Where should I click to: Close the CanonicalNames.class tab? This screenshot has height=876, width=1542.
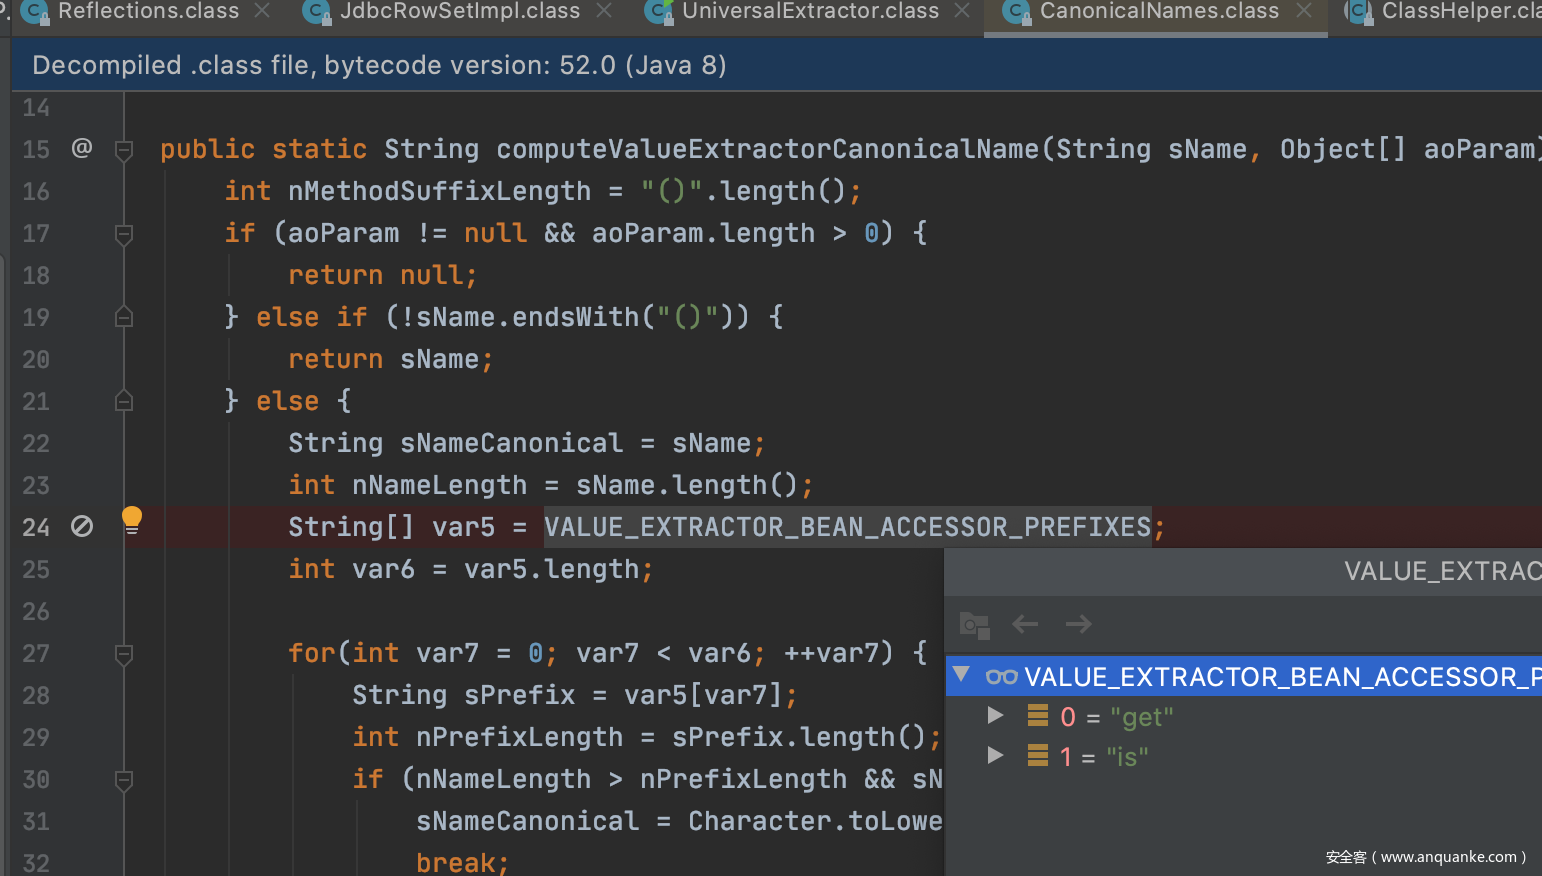point(1304,11)
